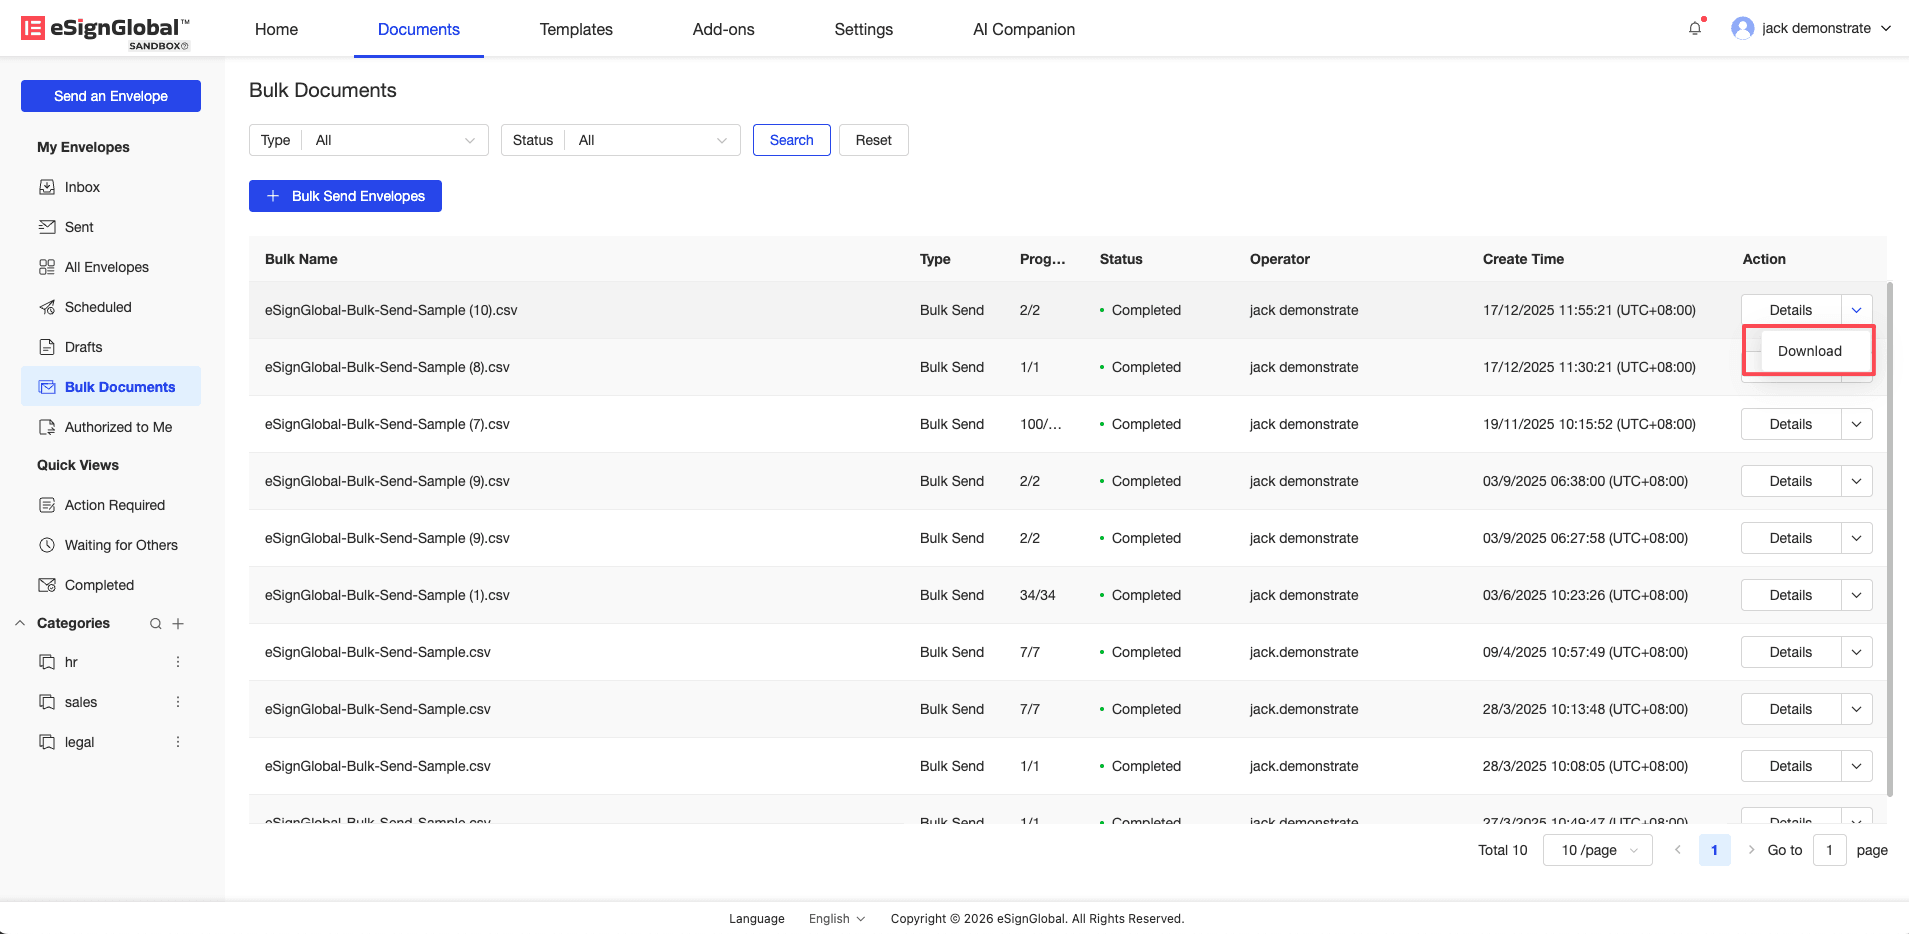Open the Inbox folder icon
Screen dimensions: 1909x934
[x=47, y=187]
